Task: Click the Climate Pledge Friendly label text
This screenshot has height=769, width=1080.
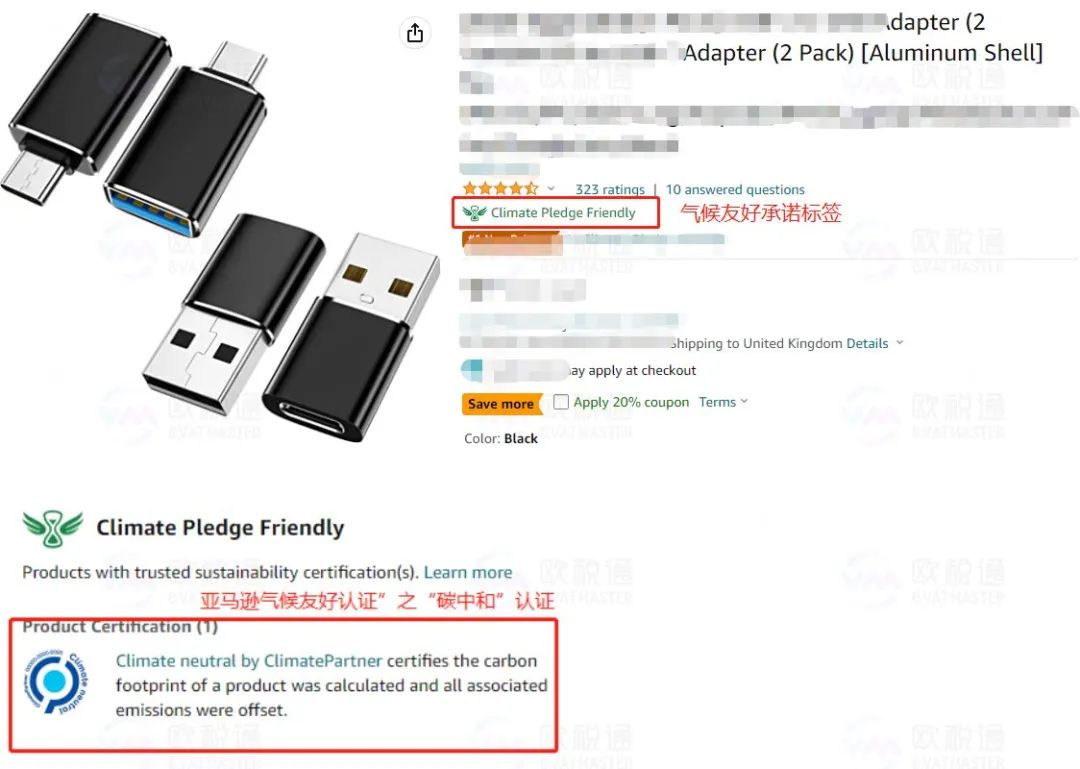Action: [x=563, y=213]
